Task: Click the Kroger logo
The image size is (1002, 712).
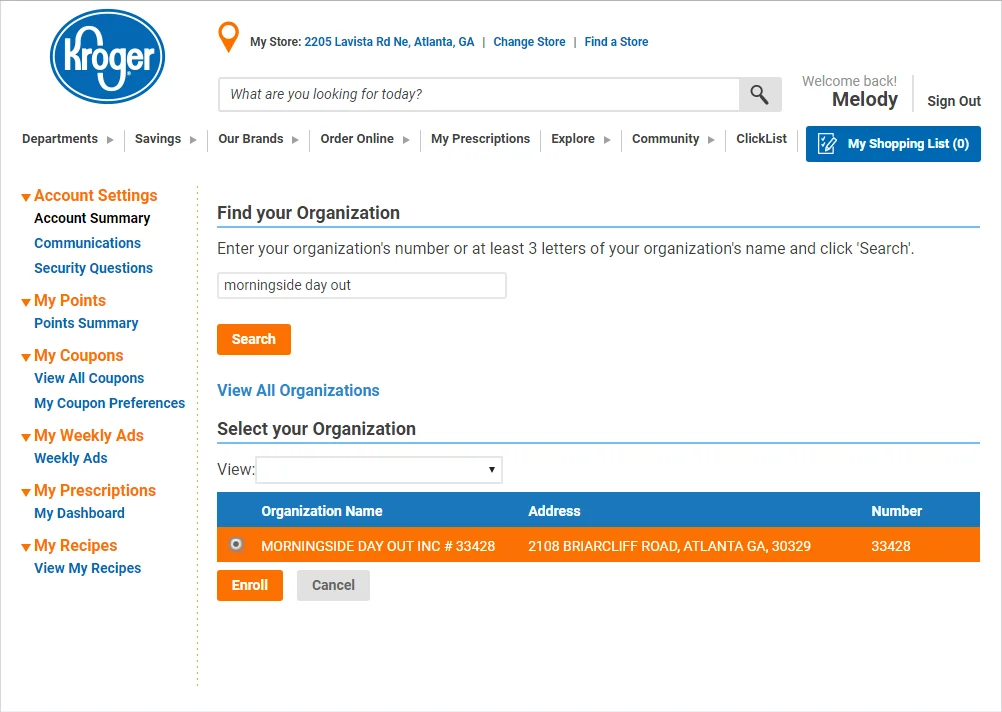Action: (107, 56)
